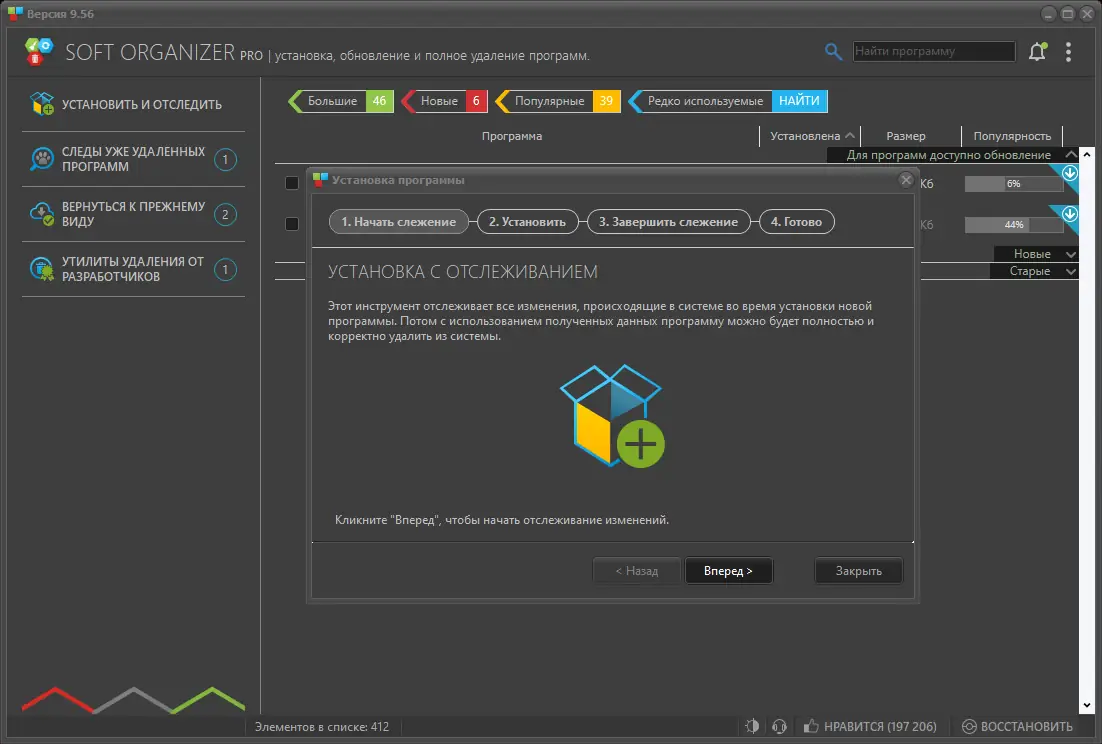Image resolution: width=1102 pixels, height=744 pixels.
Task: Click update download icon on the 44% row
Action: point(1070,214)
